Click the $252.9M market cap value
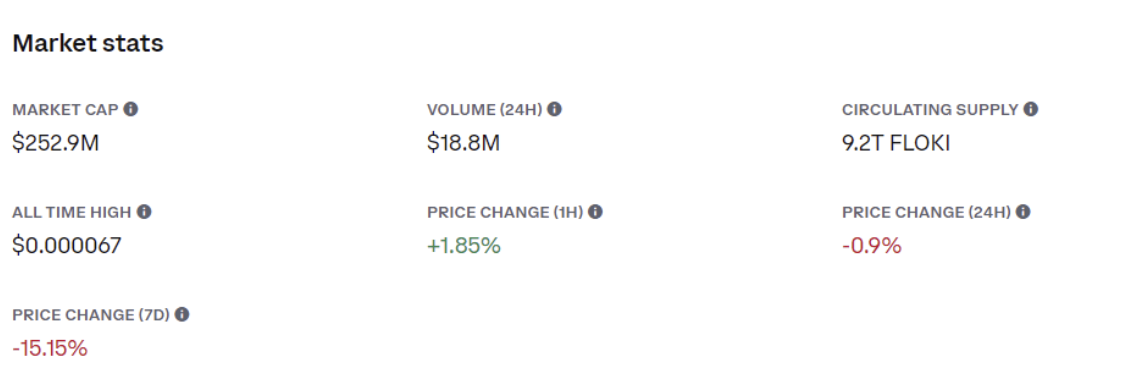The height and width of the screenshot is (374, 1130). point(55,143)
